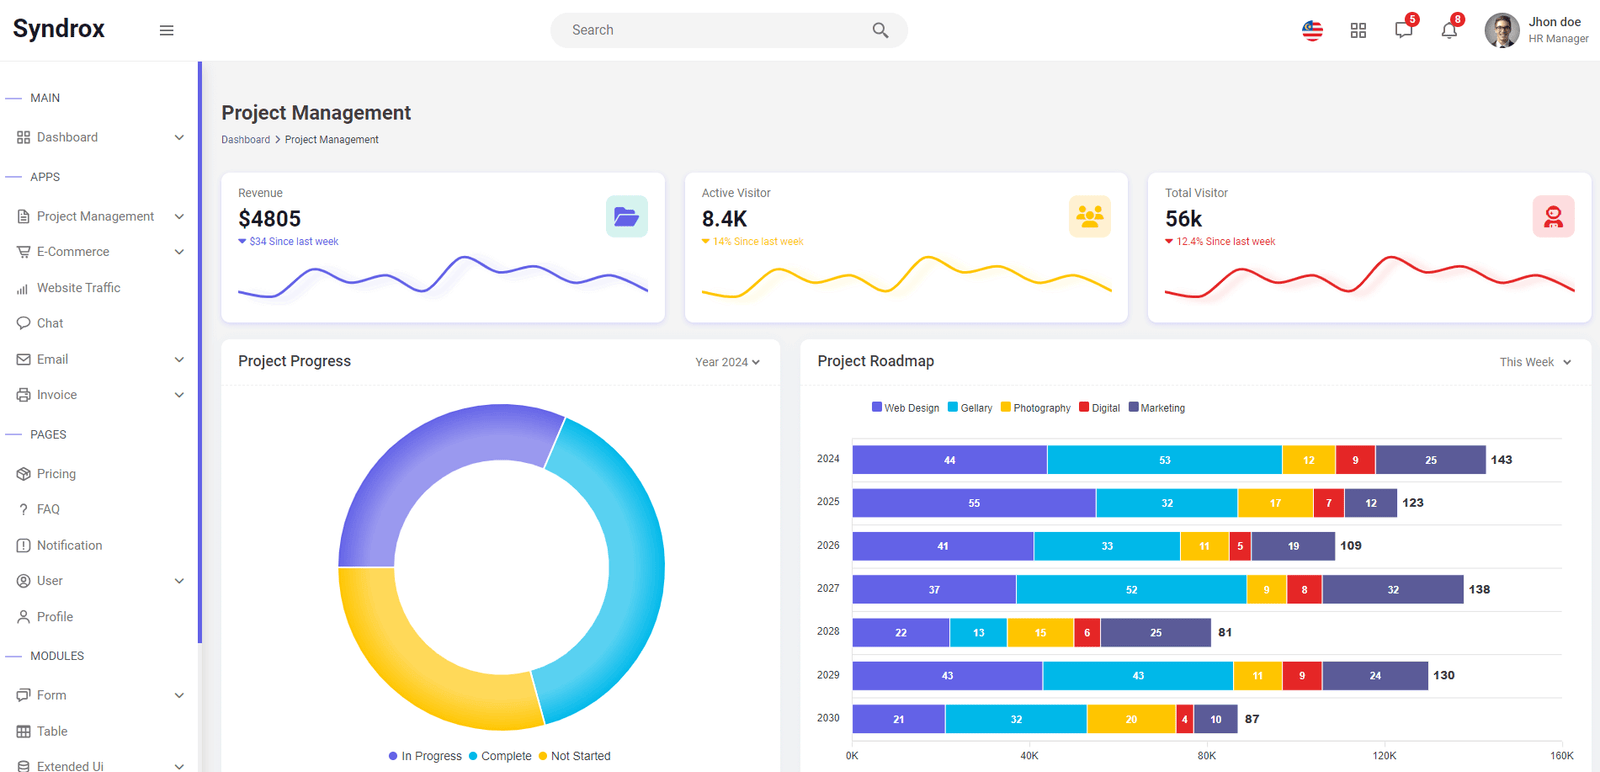Click the Revenue folder icon
1600x772 pixels.
tap(627, 216)
